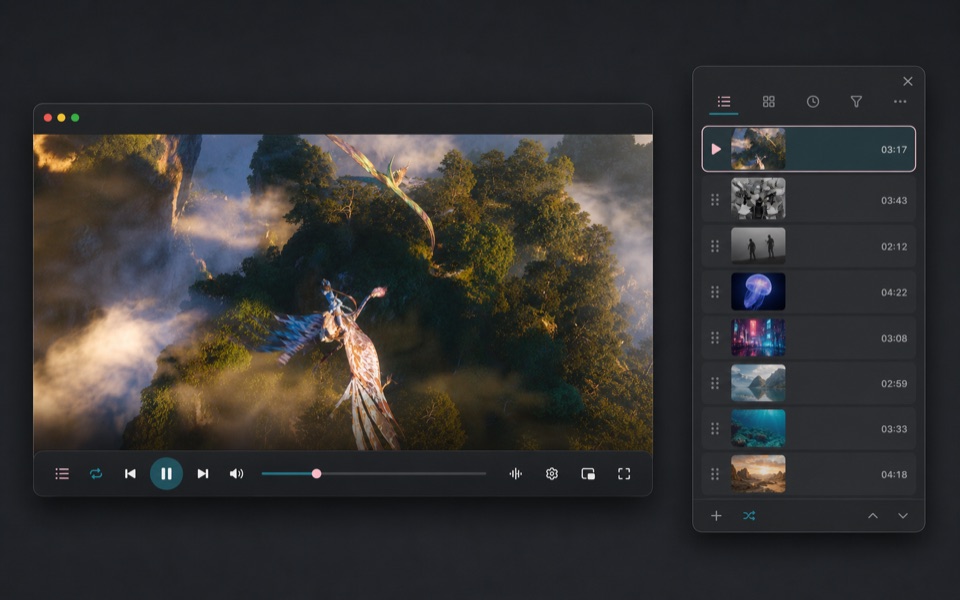Minimize the player window with yellow button

point(61,118)
